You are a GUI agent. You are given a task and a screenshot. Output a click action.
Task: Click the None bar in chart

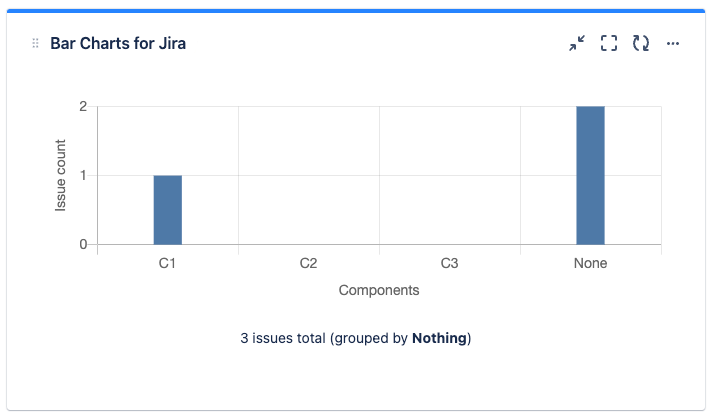(x=590, y=175)
